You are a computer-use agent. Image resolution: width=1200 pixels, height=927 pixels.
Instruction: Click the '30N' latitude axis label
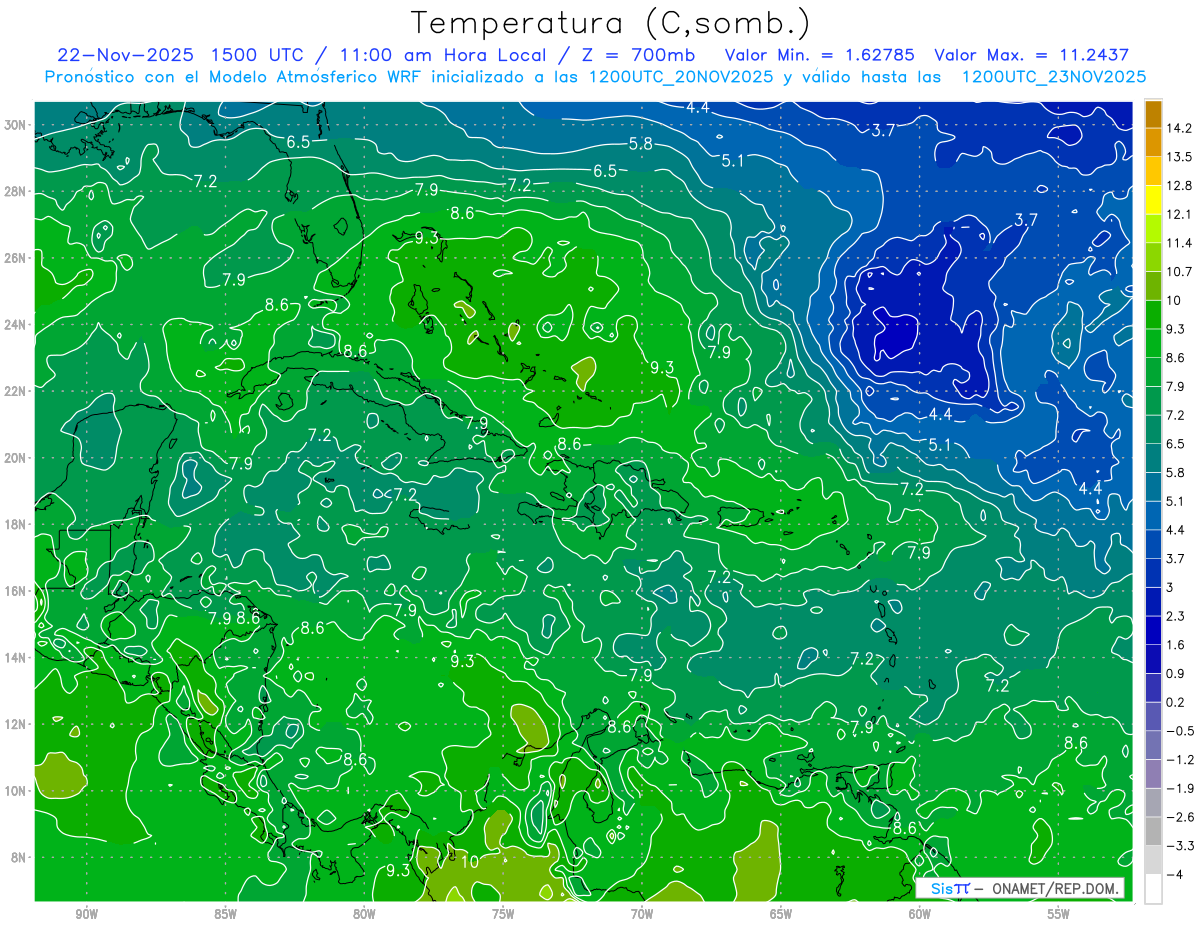tap(17, 125)
